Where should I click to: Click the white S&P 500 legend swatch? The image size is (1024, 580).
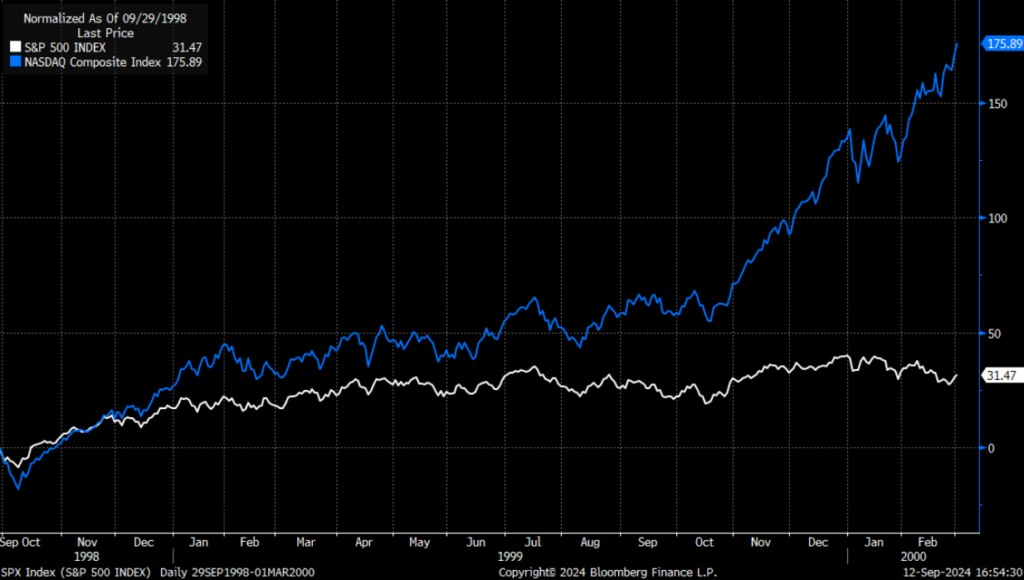(x=14, y=46)
